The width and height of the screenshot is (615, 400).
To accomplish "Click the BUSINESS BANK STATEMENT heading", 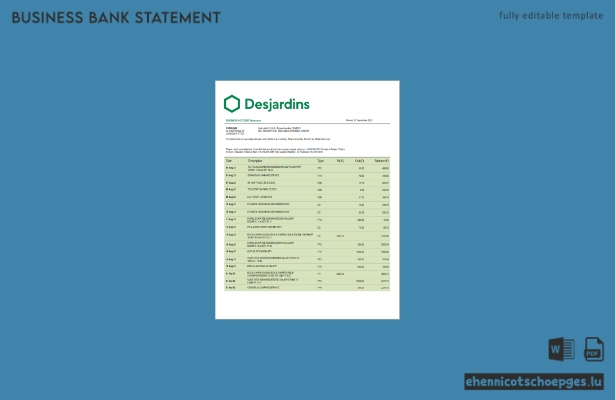I will tap(116, 18).
